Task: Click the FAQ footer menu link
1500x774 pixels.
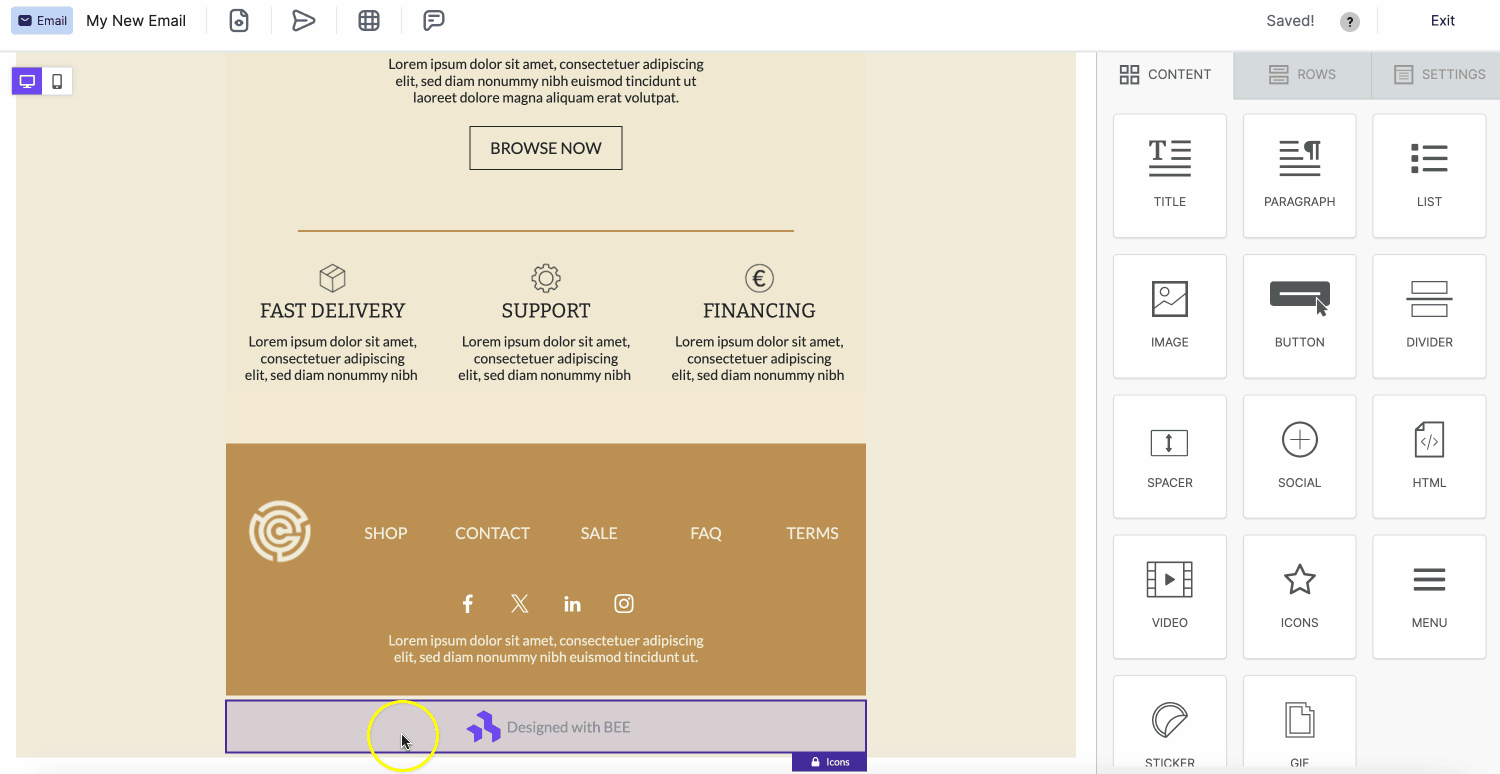Action: 706,533
